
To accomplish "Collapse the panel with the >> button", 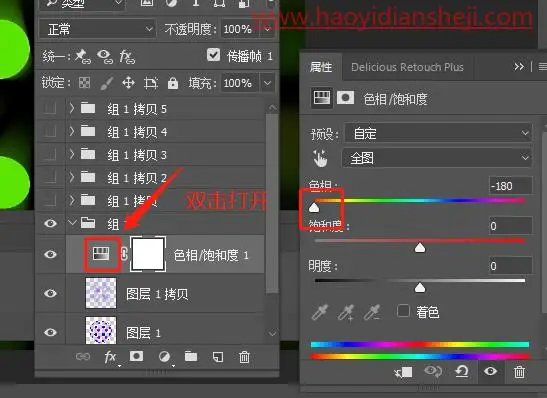I will click(x=519, y=67).
